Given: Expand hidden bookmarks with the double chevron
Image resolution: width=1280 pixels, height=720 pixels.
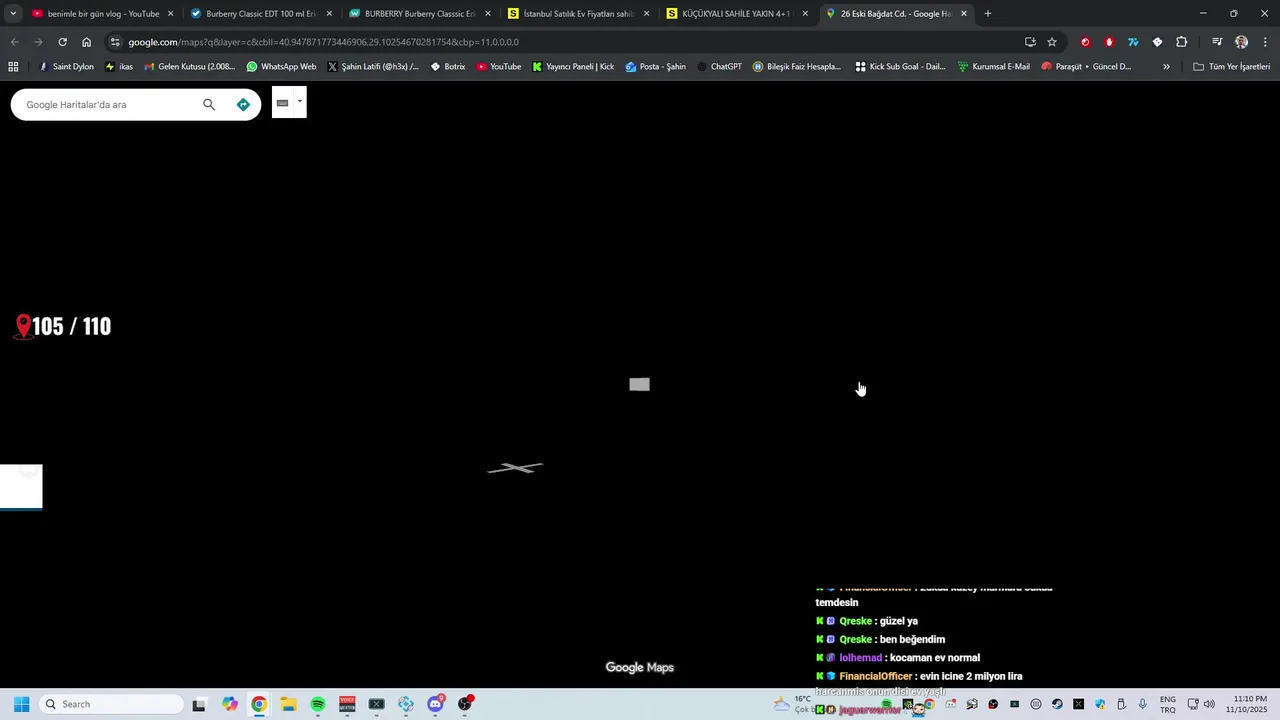Looking at the screenshot, I should 1166,67.
